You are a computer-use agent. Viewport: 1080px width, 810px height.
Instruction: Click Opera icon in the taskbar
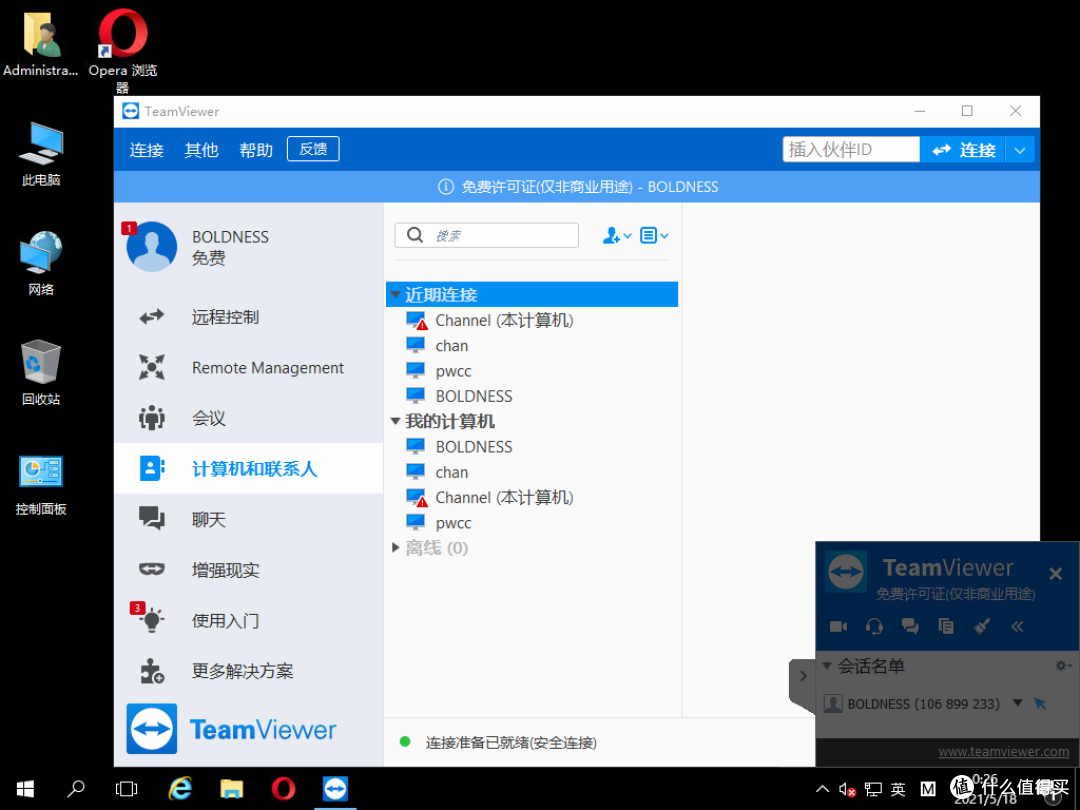point(283,789)
